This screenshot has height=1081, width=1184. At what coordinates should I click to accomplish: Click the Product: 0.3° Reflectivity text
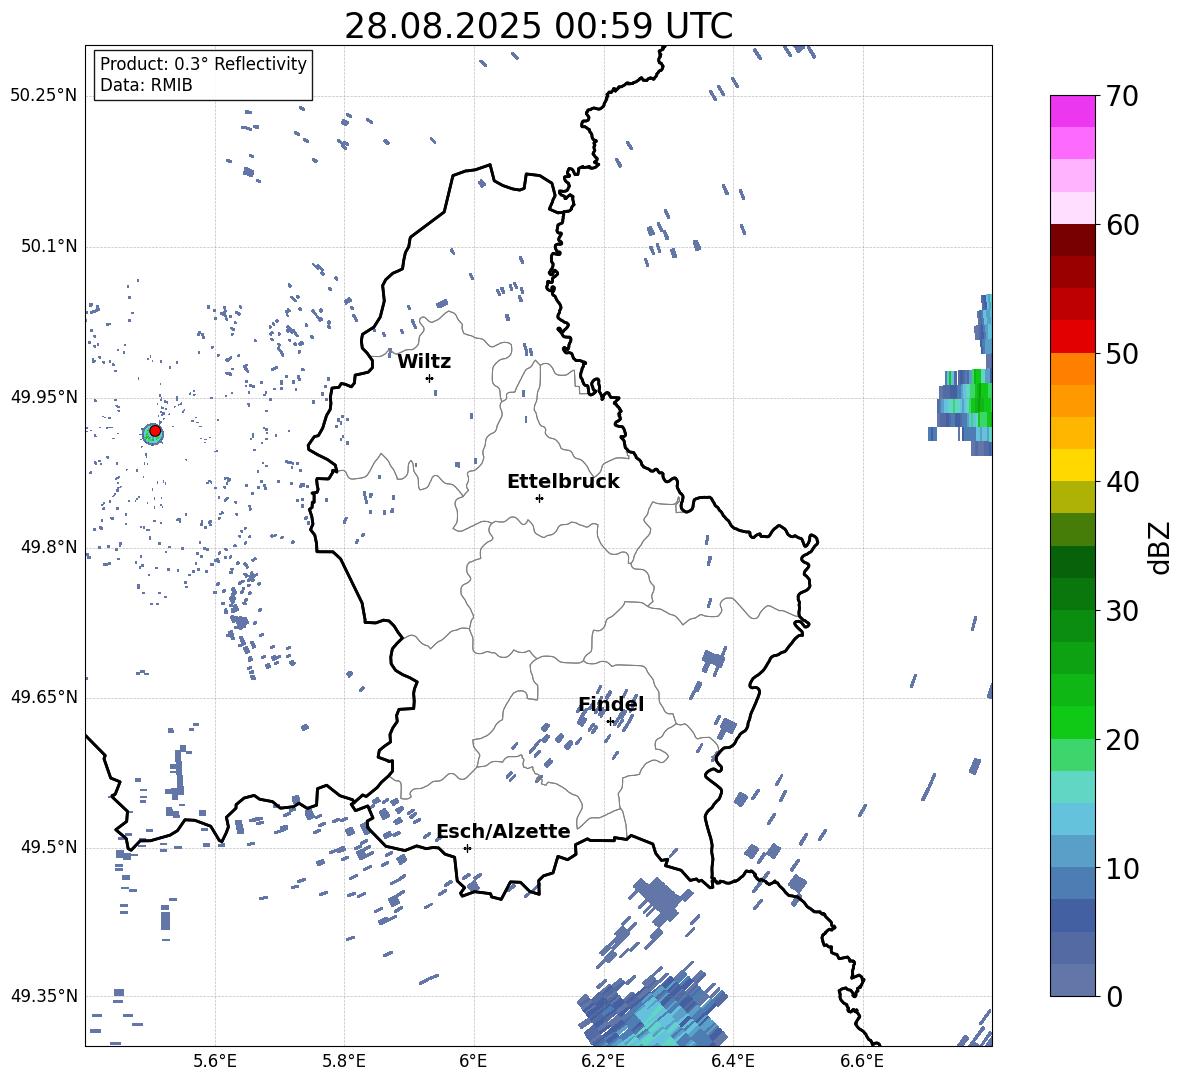click(203, 63)
